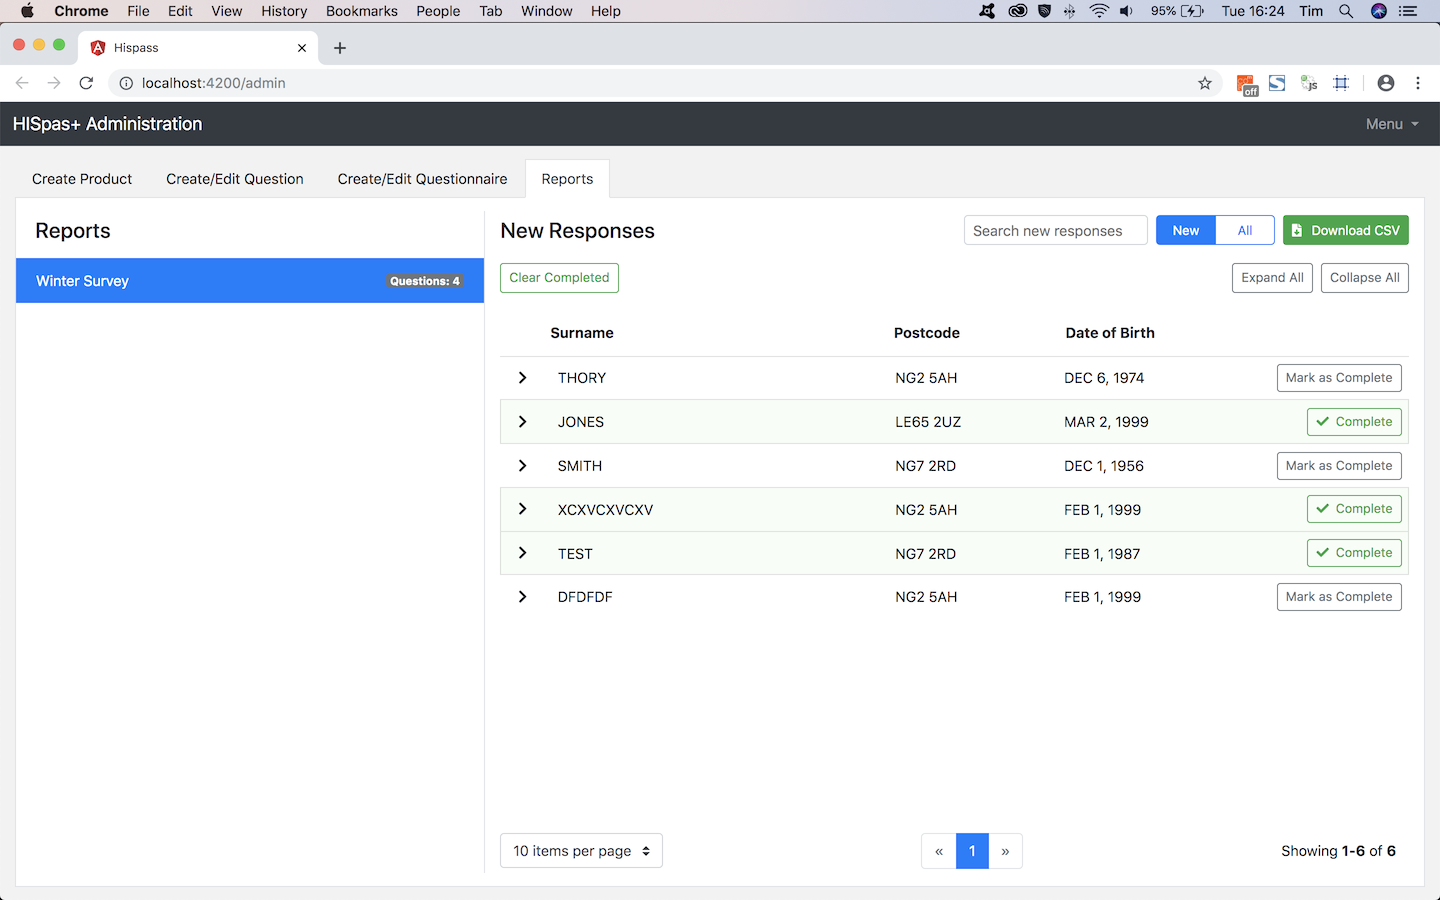Click the Wi-Fi icon in the menu bar
The image size is (1440, 900).
pyautogui.click(x=1099, y=11)
